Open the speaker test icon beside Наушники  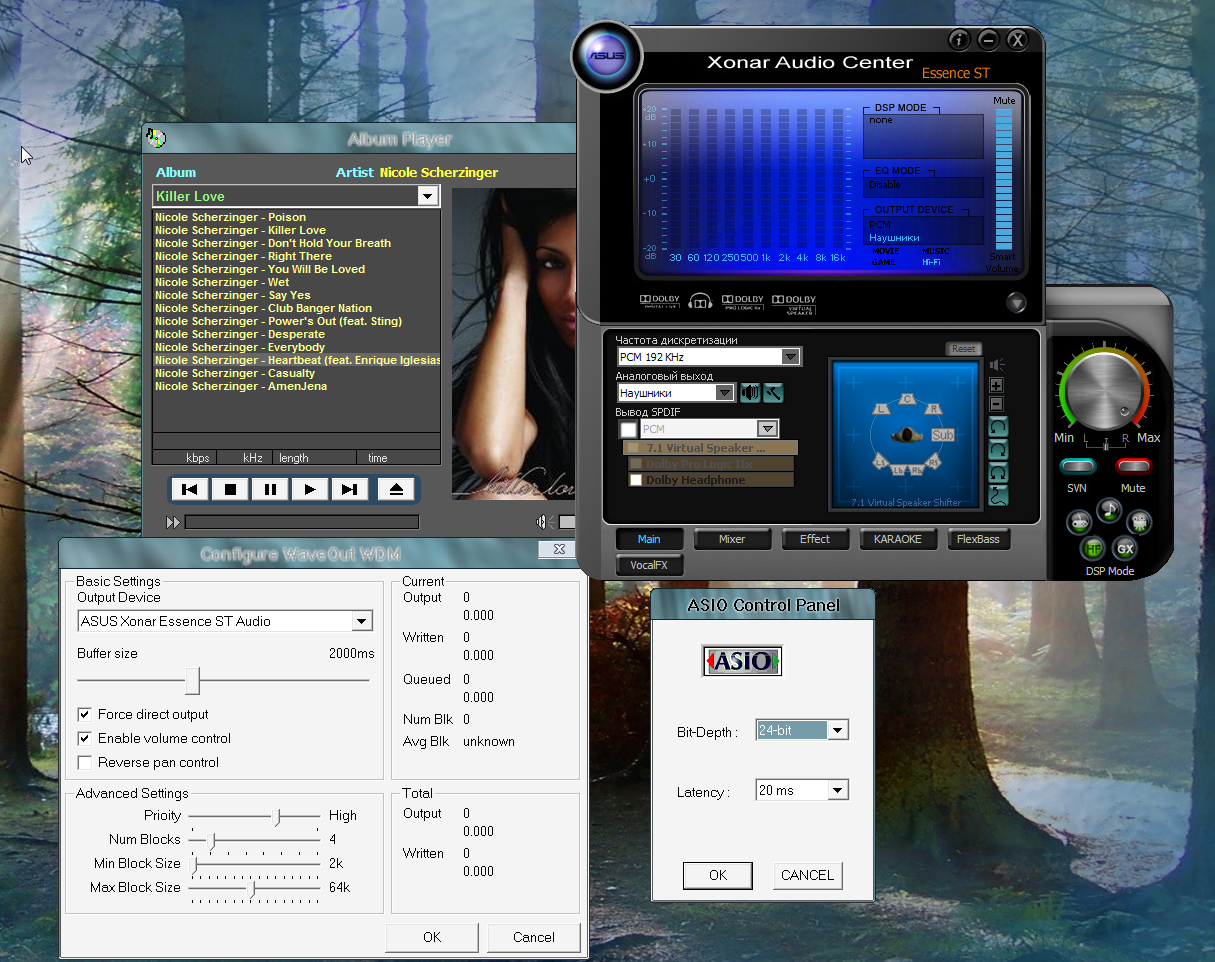[x=751, y=393]
